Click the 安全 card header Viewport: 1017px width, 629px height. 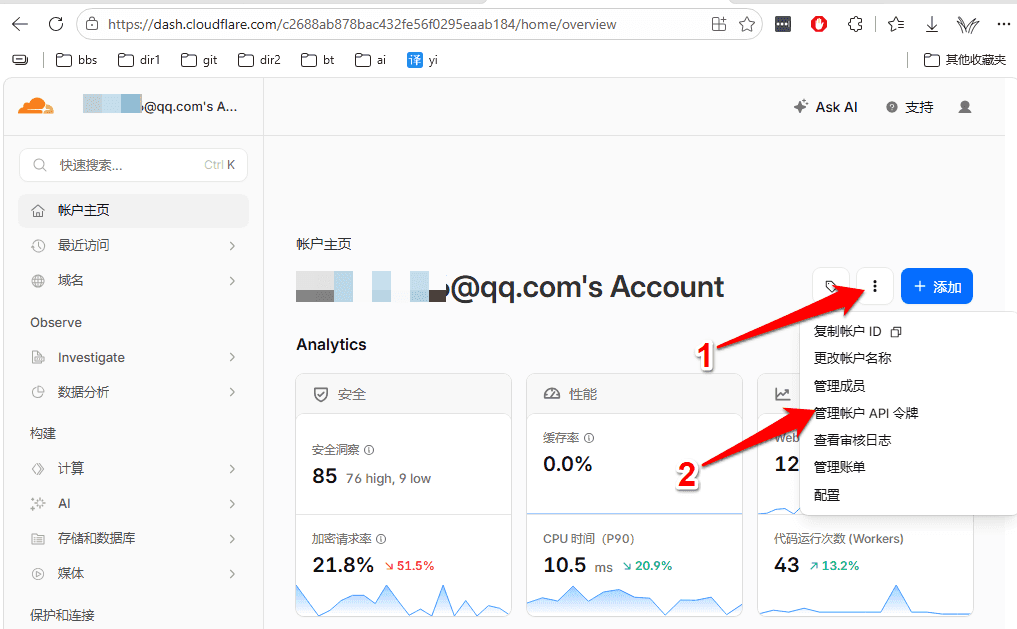pyautogui.click(x=403, y=394)
